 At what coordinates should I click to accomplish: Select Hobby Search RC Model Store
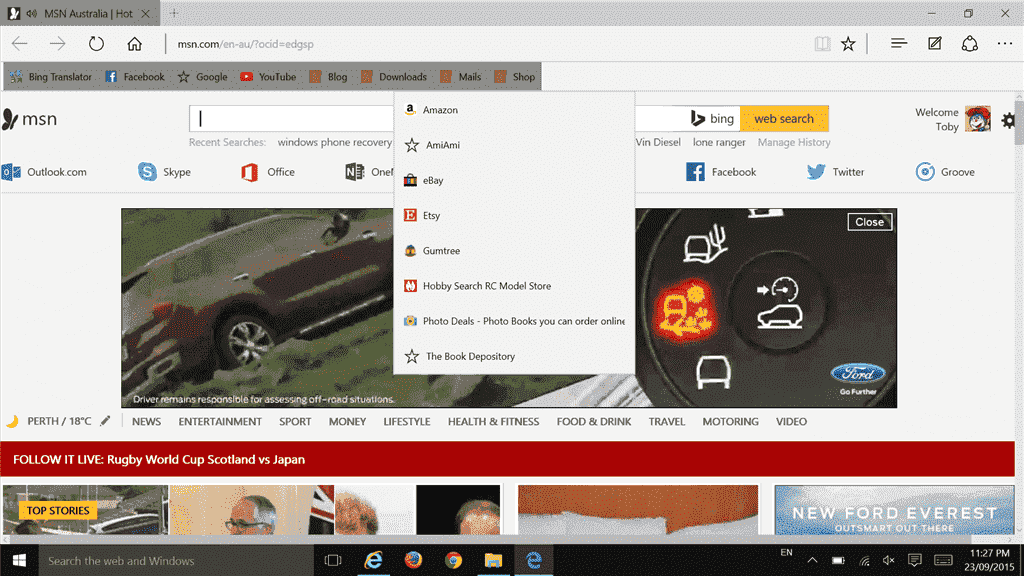point(514,286)
